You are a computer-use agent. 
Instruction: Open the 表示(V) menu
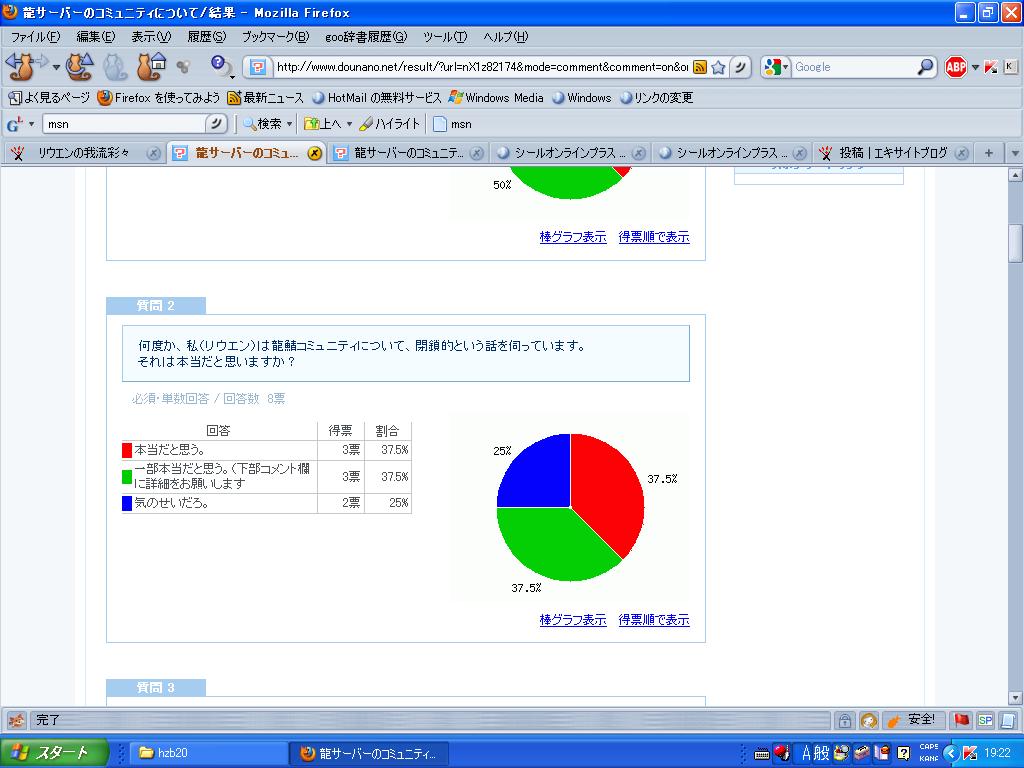pos(151,37)
